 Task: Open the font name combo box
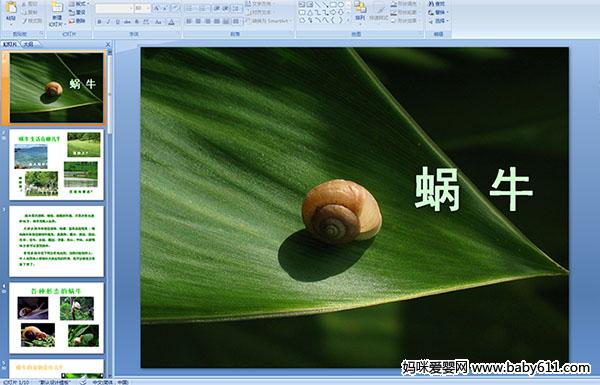[114, 8]
